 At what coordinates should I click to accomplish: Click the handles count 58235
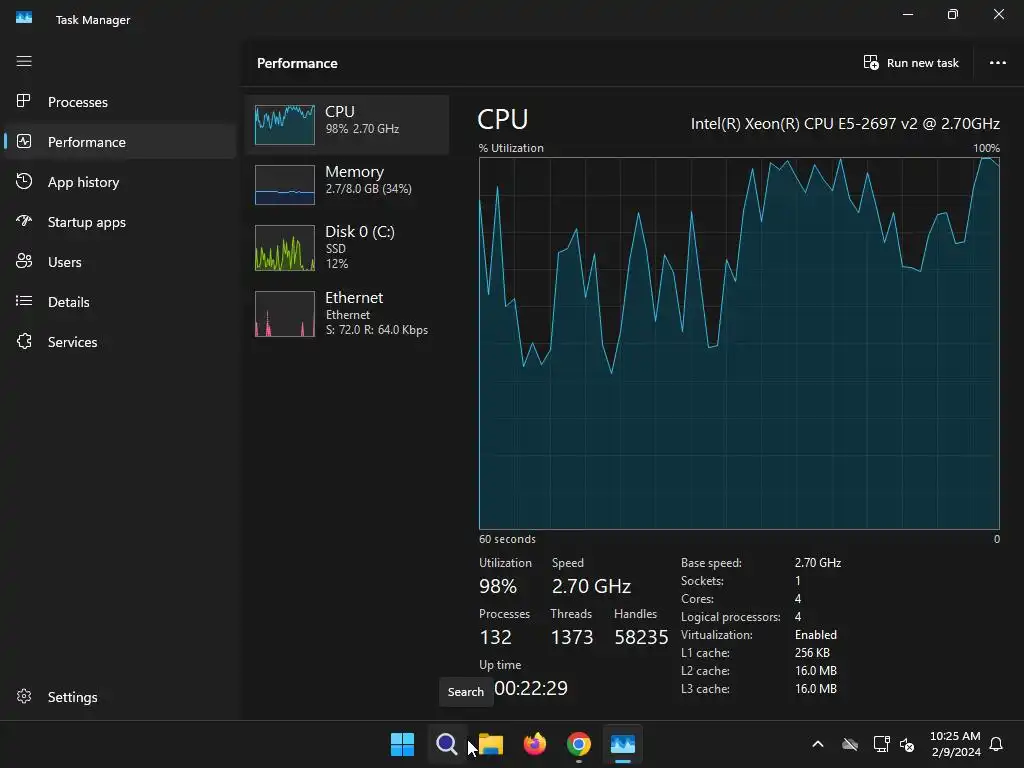coord(641,637)
